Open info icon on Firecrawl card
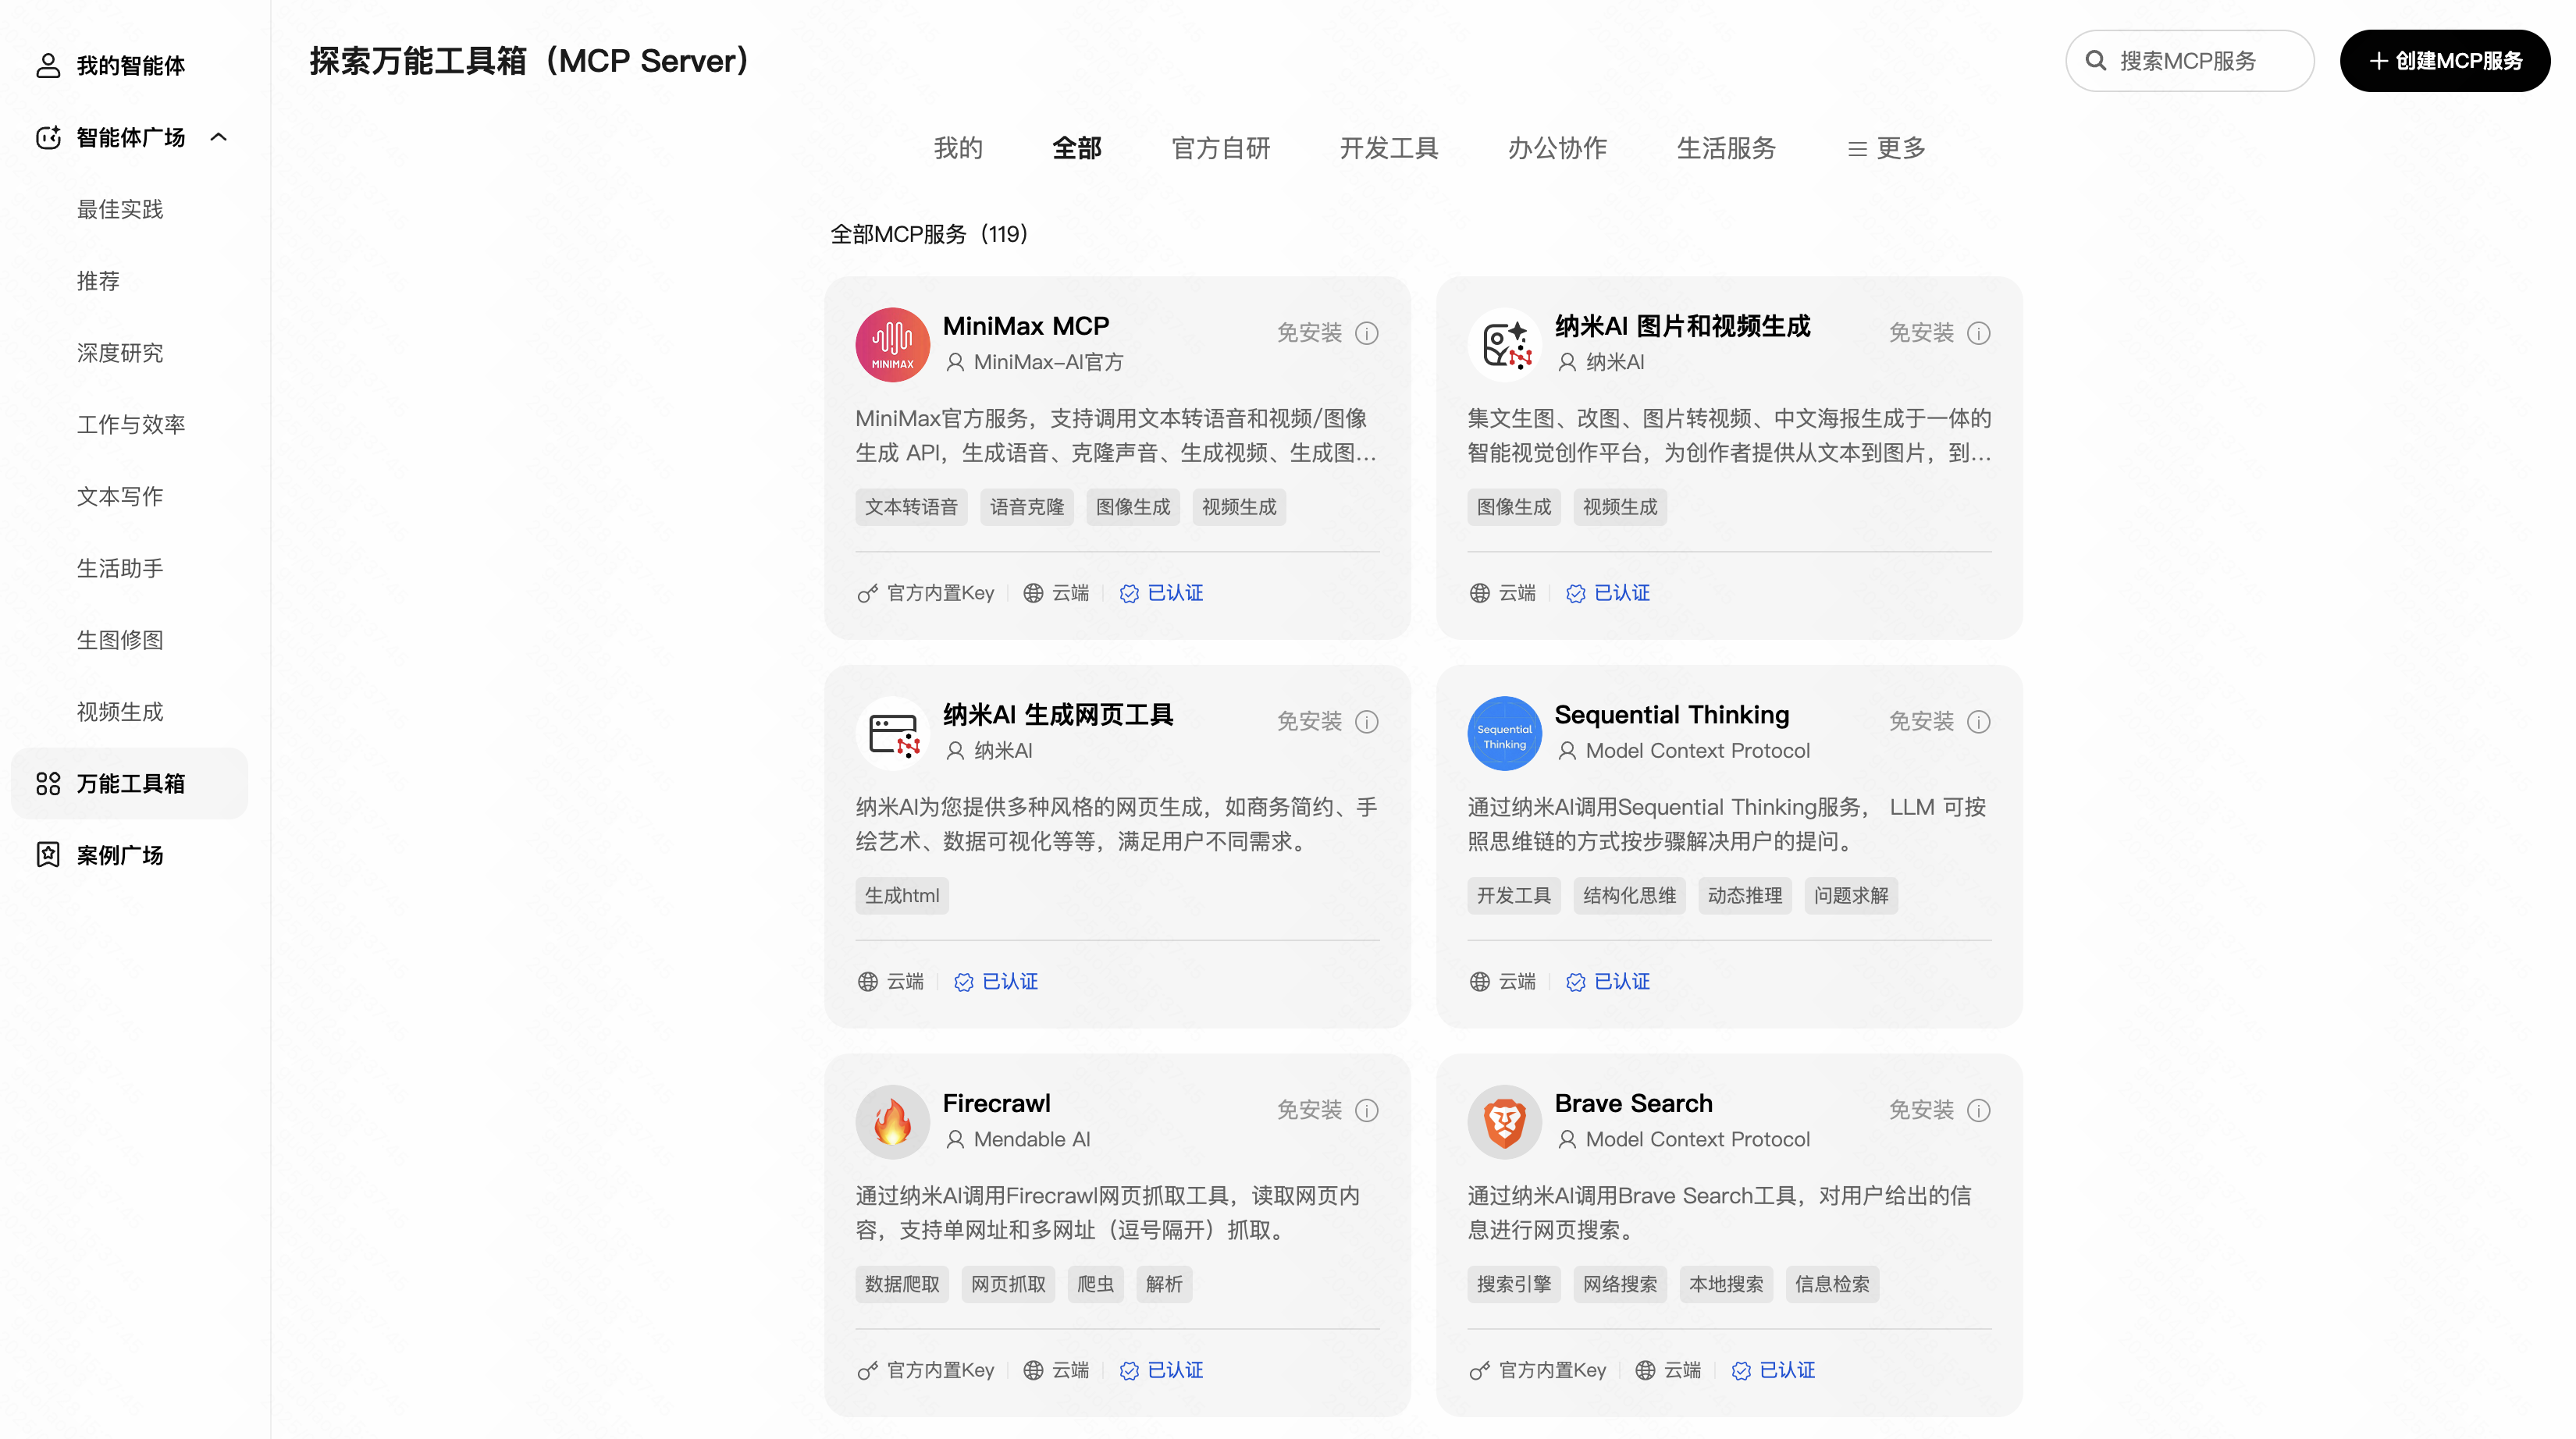Screen dimensions: 2576x1439 tap(1366, 1111)
